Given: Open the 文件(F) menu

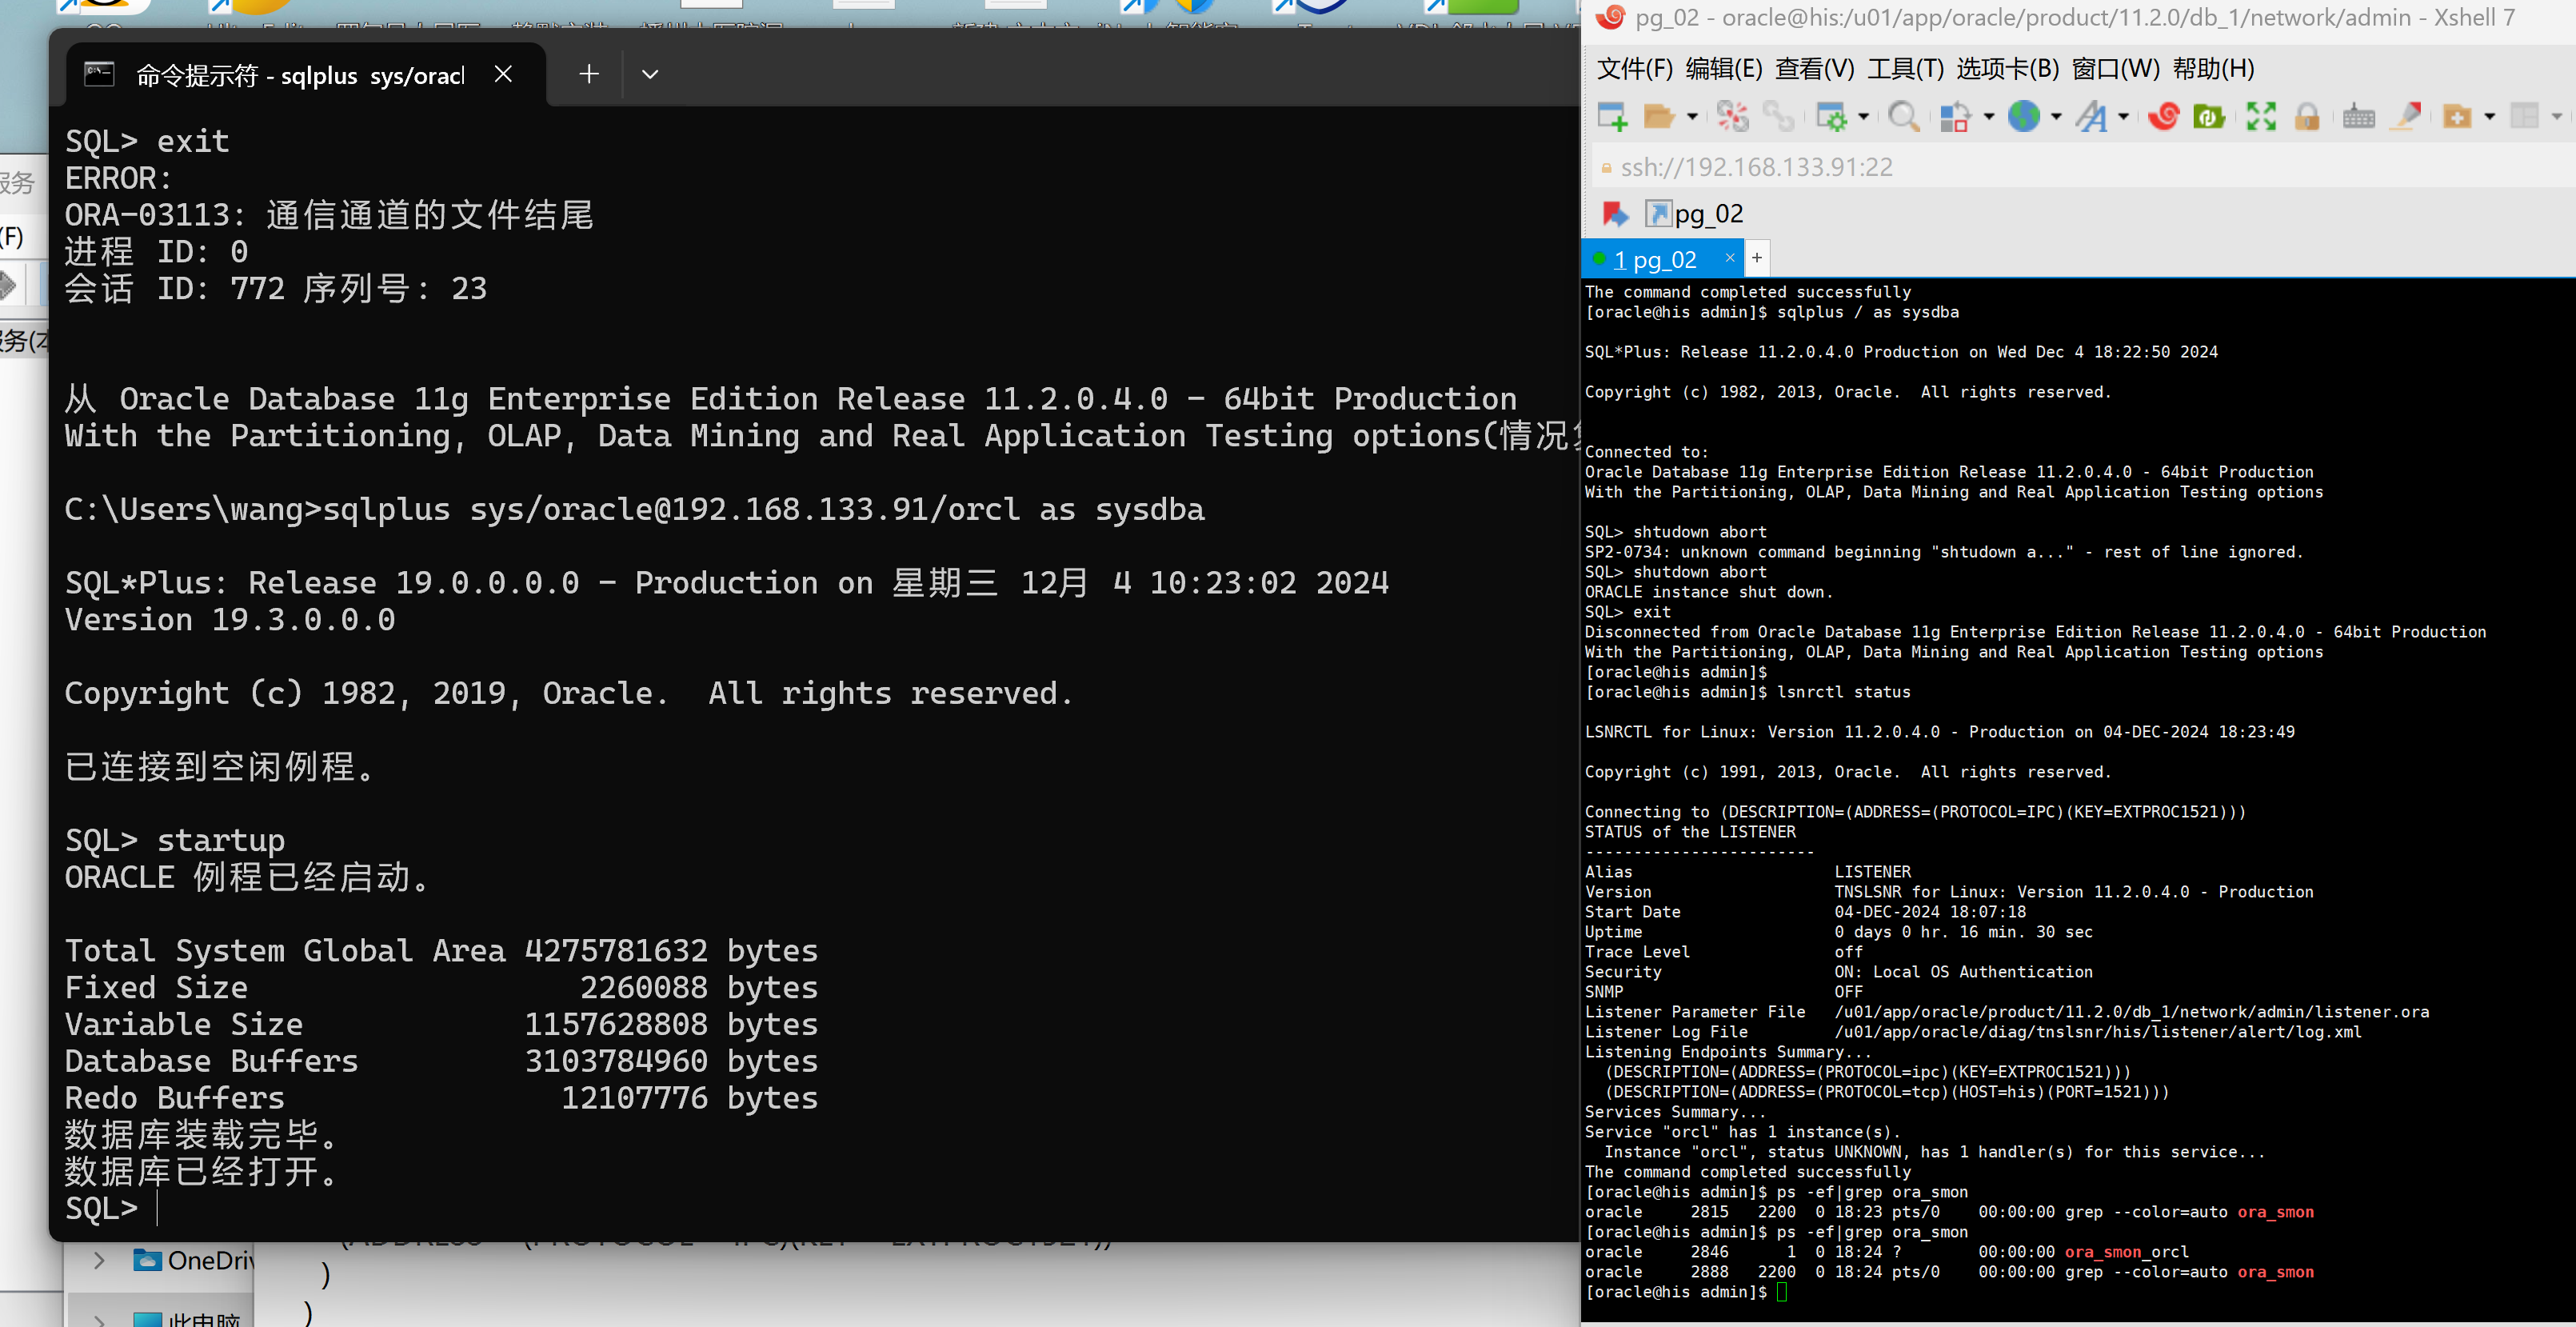Looking at the screenshot, I should coord(1634,69).
